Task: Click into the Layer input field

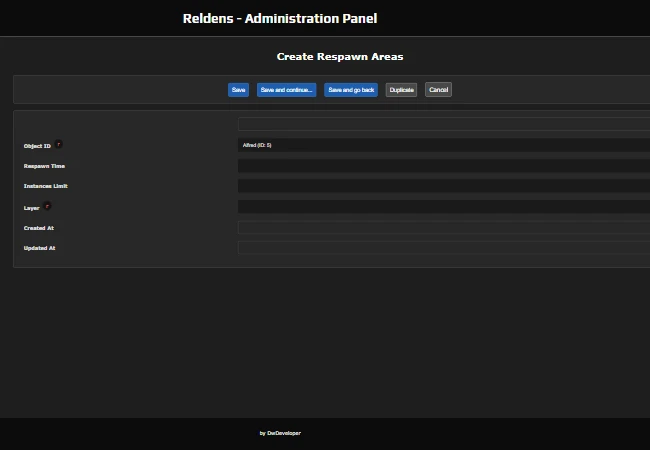Action: [x=444, y=206]
